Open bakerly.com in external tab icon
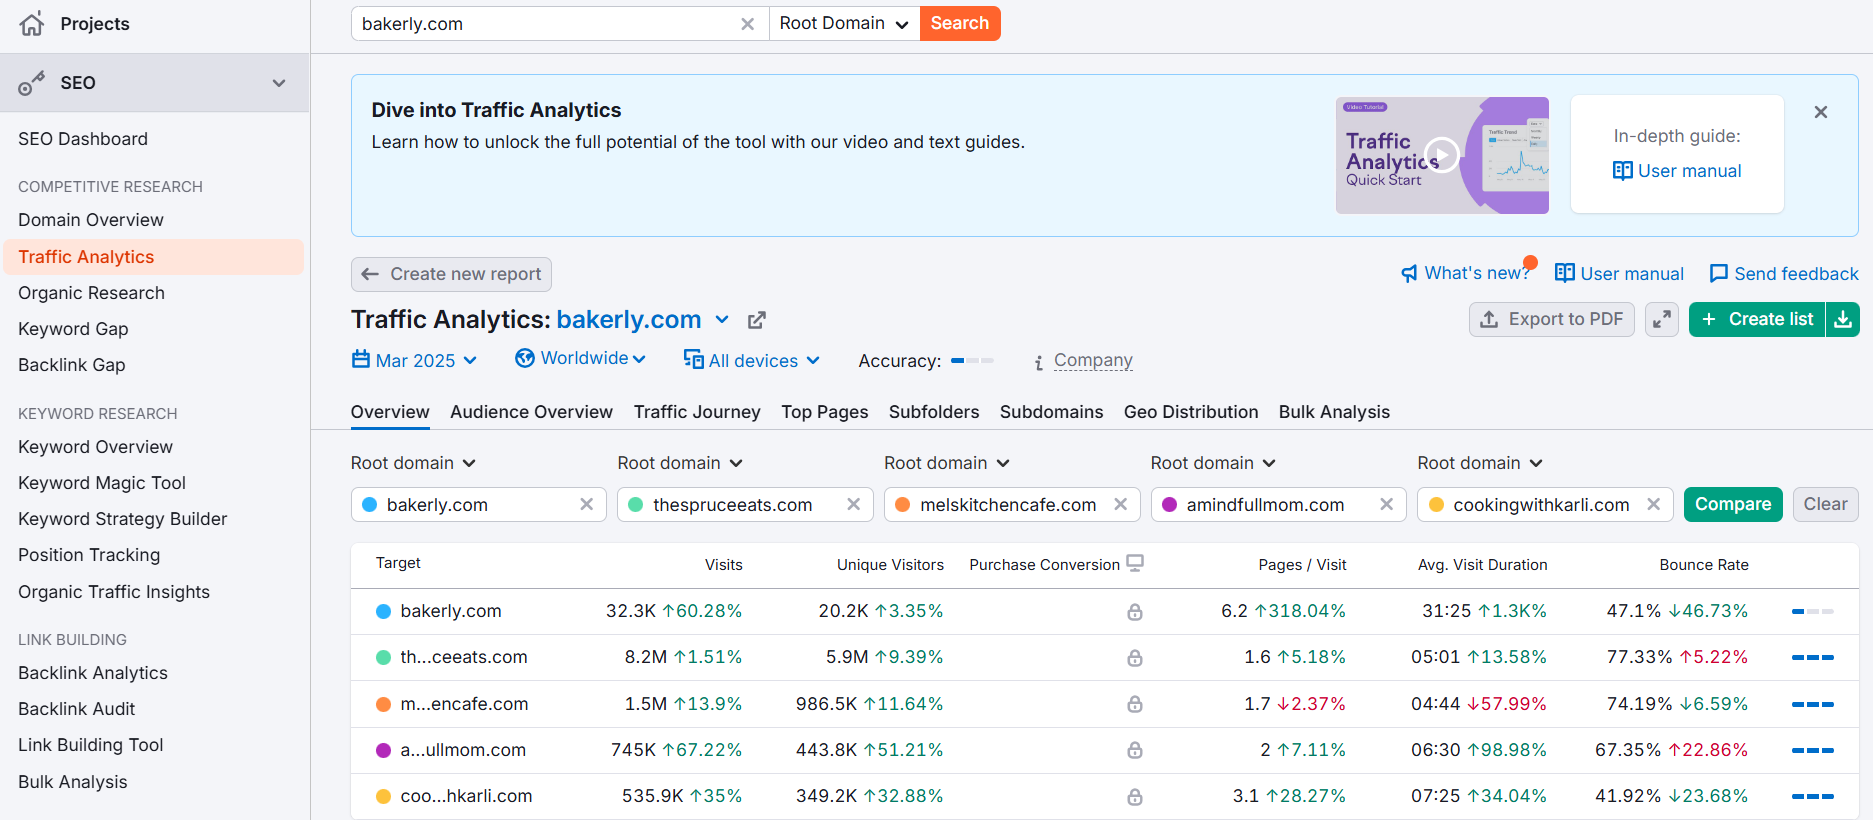The height and width of the screenshot is (820, 1873). (757, 320)
